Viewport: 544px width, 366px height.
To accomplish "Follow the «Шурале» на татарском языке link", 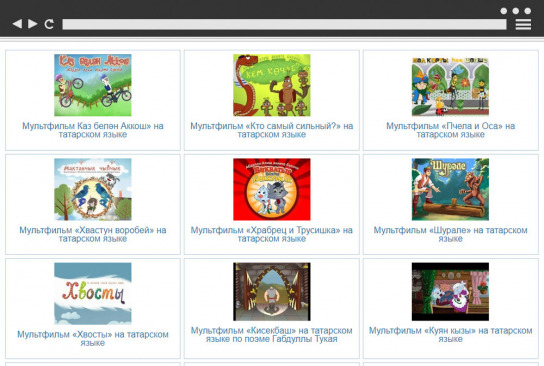I will tap(450, 234).
